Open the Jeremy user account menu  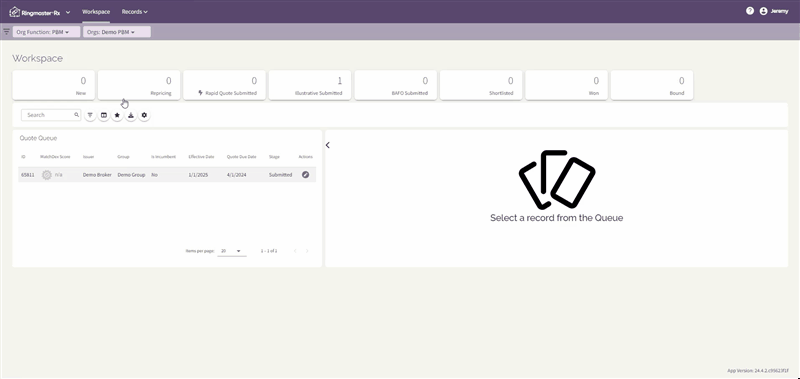773,11
